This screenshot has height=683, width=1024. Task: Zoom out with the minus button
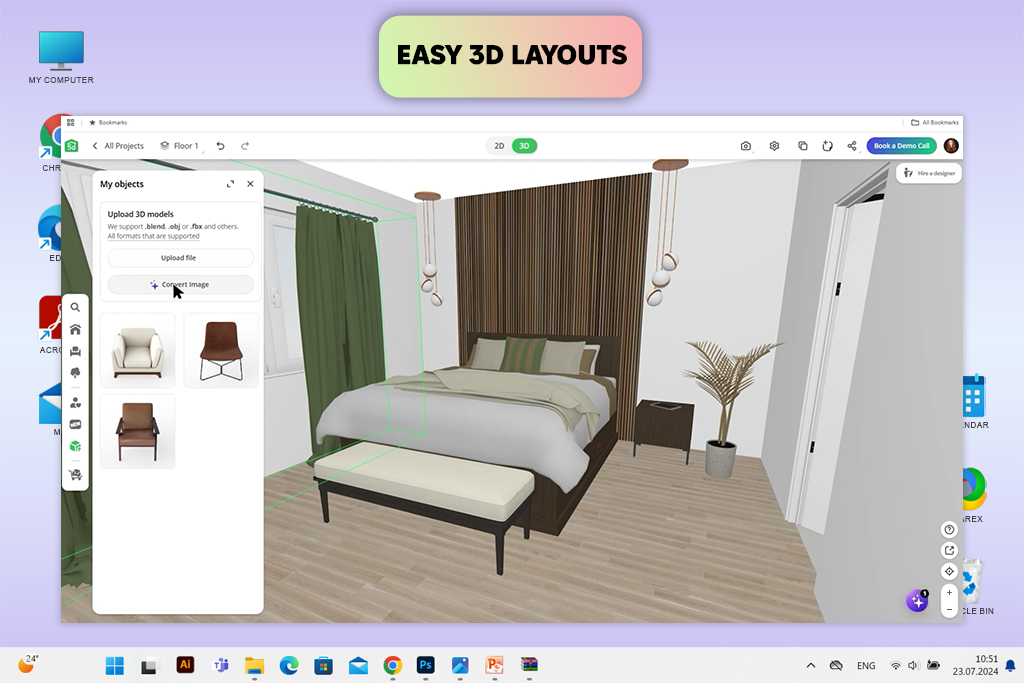950,610
